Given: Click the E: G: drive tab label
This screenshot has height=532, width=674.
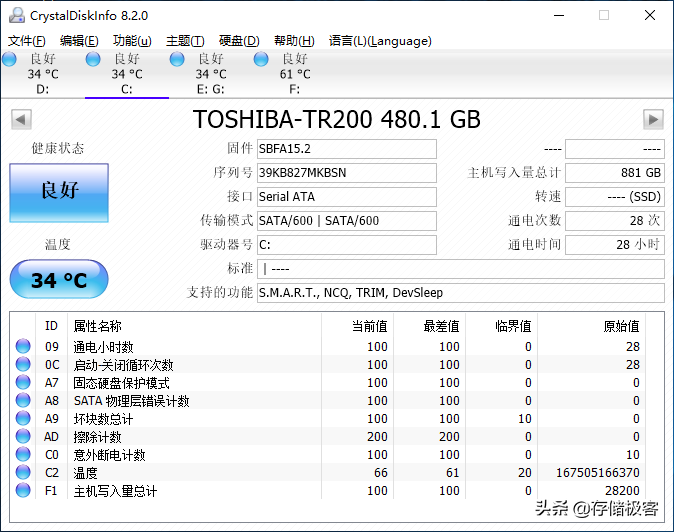Looking at the screenshot, I should coord(211,89).
